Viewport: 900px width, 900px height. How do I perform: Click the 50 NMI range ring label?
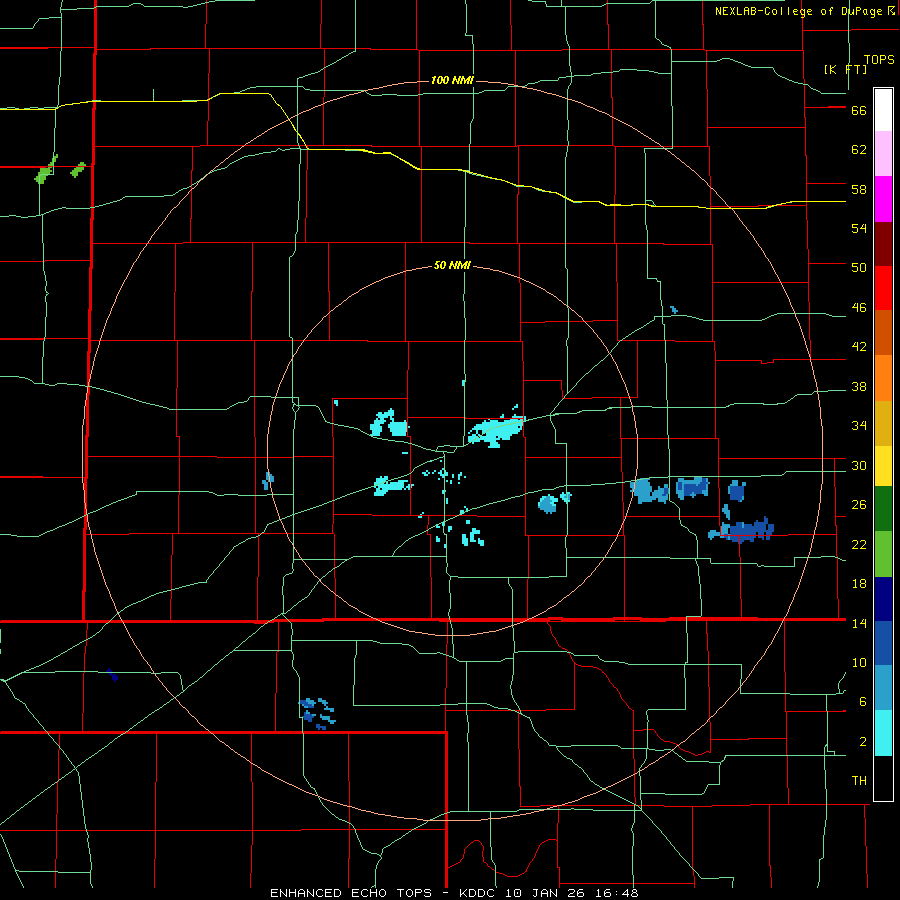(452, 265)
